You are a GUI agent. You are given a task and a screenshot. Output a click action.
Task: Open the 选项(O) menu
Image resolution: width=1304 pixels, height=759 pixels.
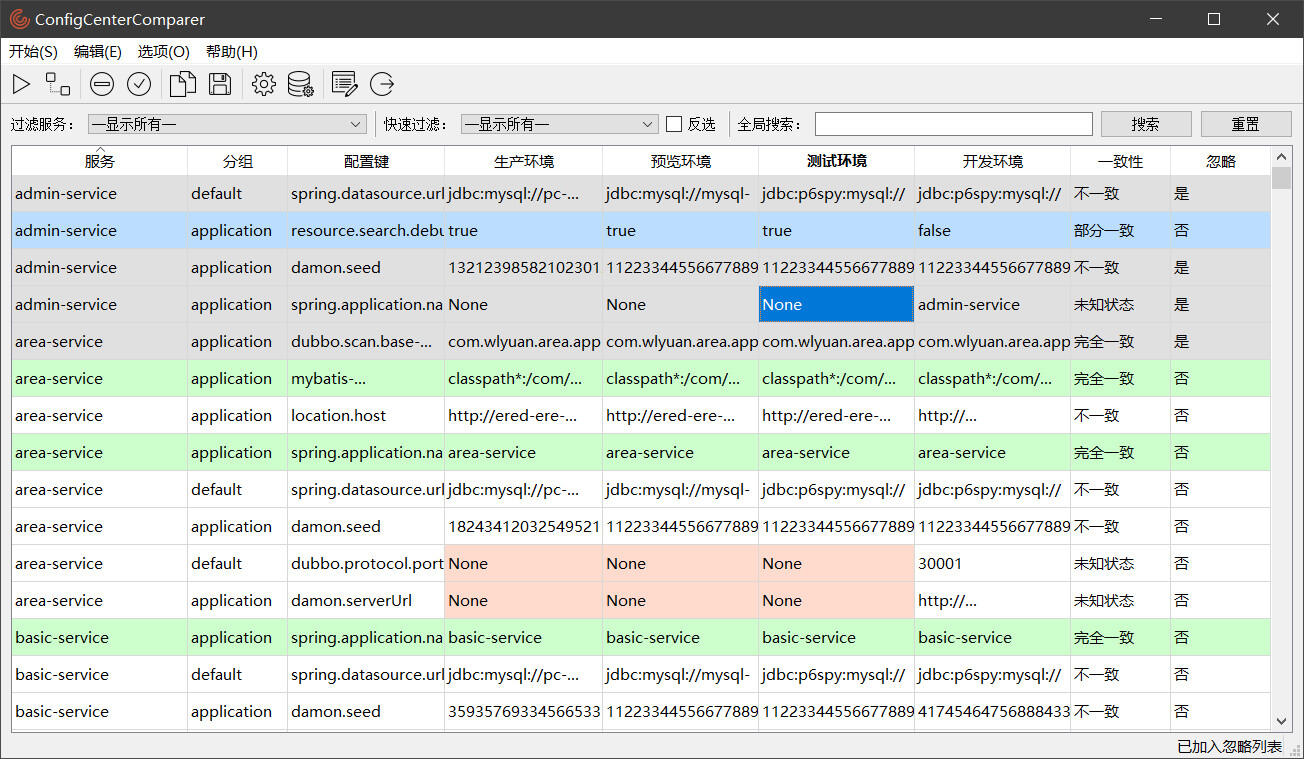click(x=163, y=51)
